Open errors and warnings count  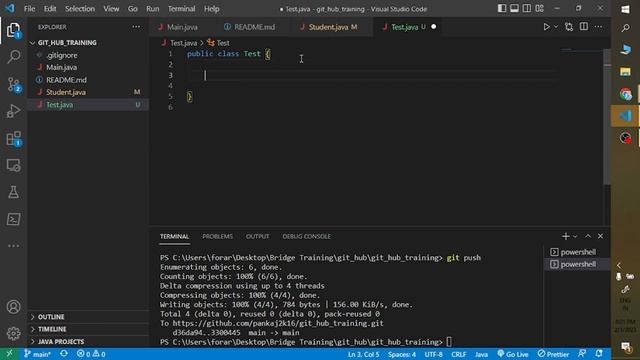click(x=91, y=354)
